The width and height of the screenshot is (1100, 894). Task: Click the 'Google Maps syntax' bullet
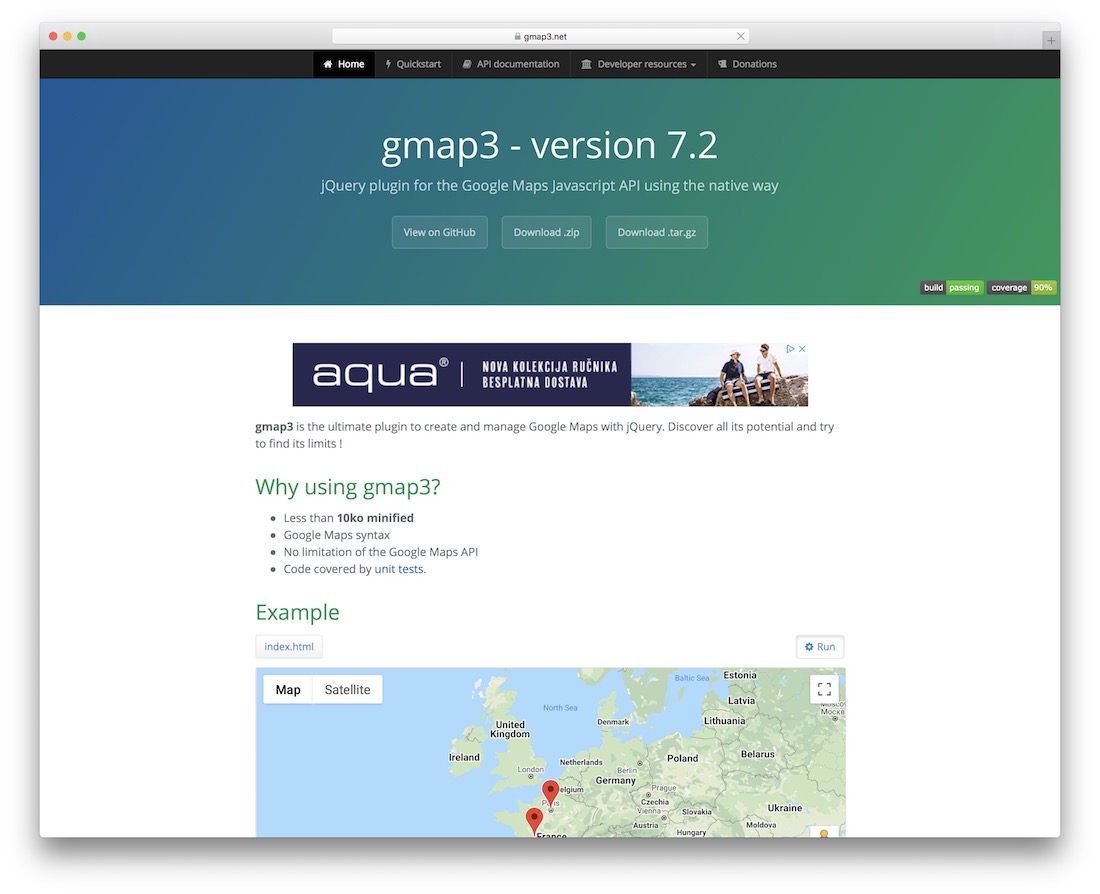(337, 535)
